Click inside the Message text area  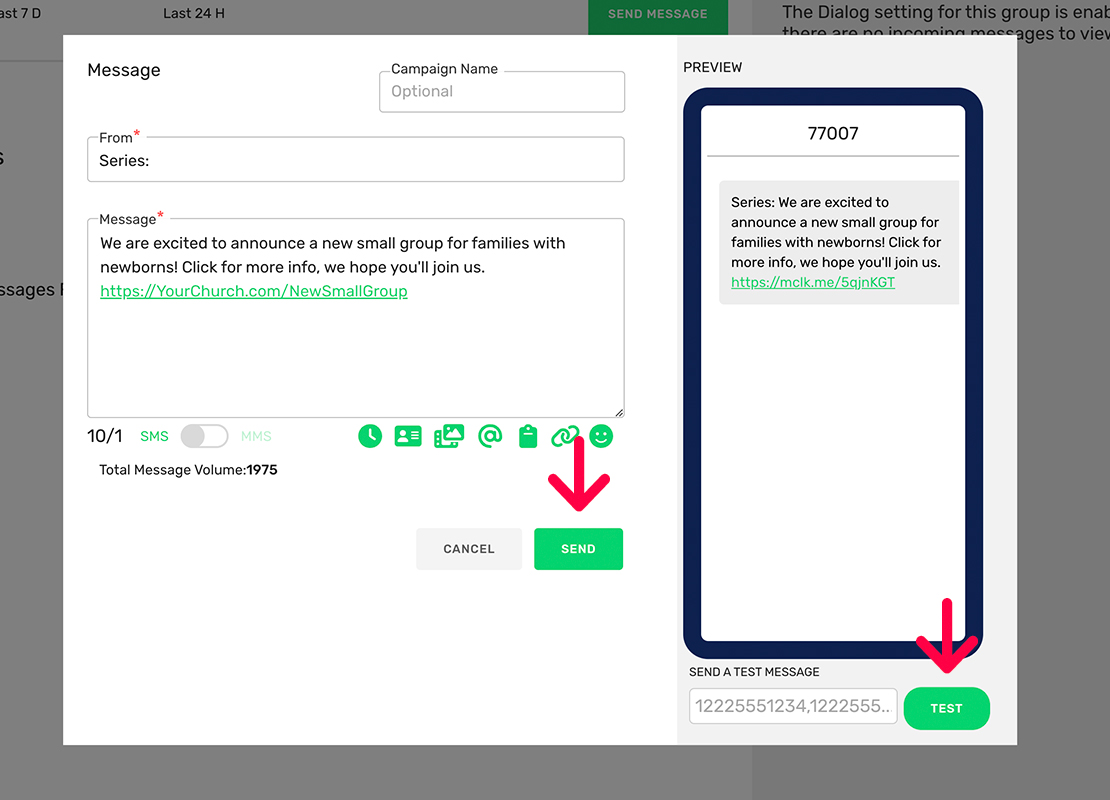355,350
